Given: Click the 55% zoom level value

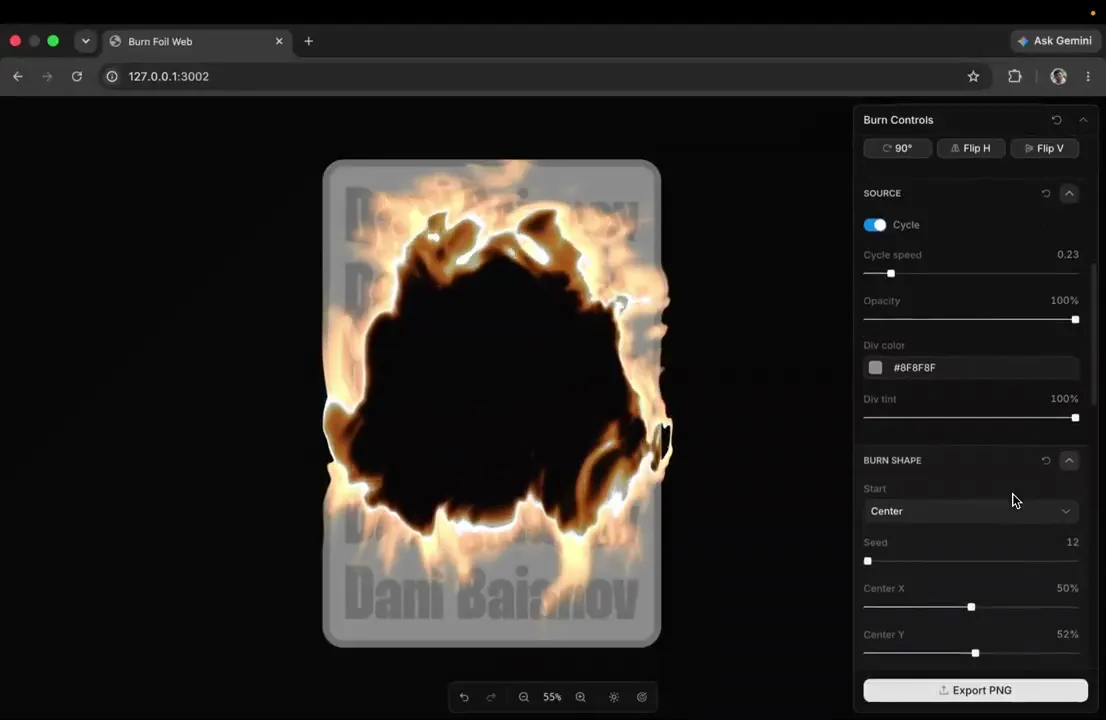Looking at the screenshot, I should click(x=552, y=697).
